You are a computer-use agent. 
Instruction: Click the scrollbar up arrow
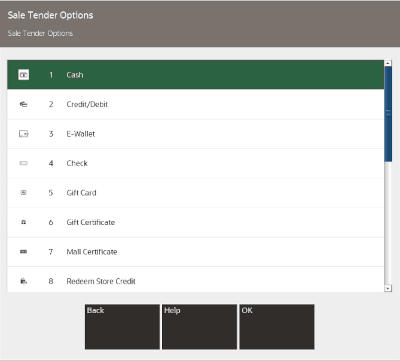point(388,63)
